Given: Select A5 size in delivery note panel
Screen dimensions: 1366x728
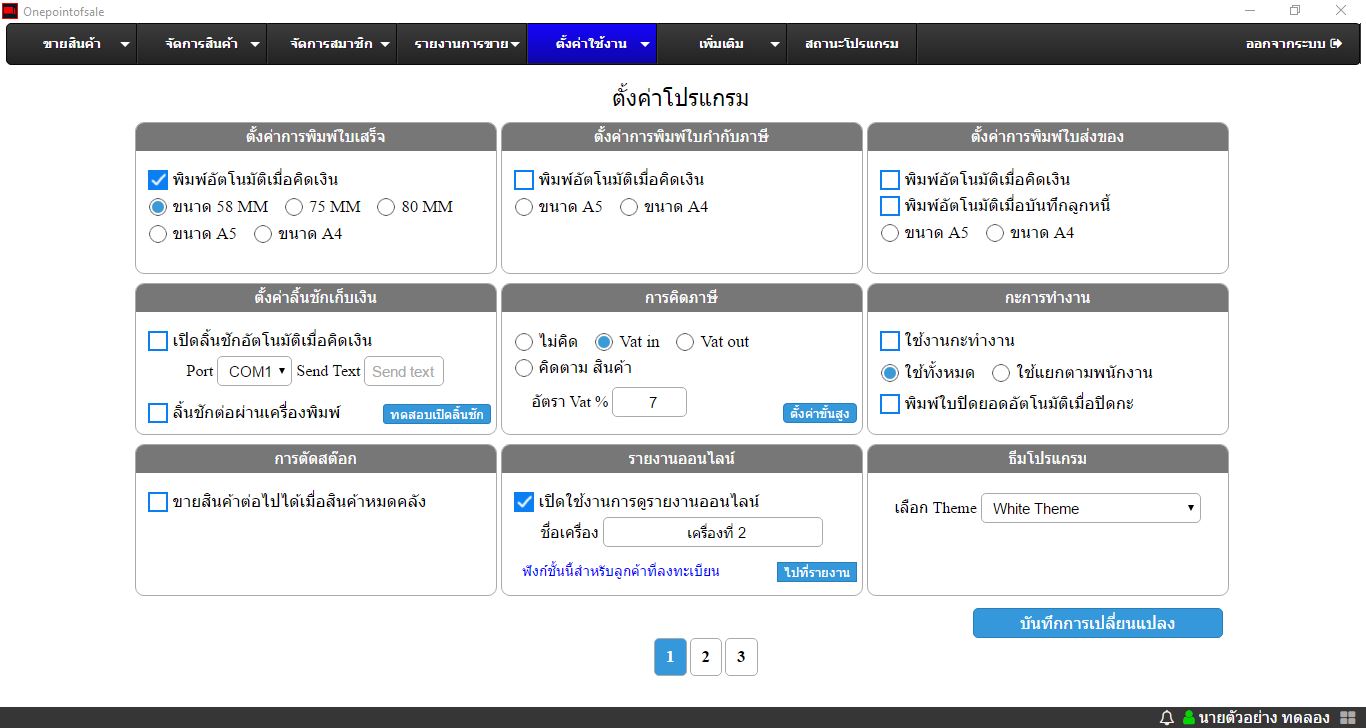Looking at the screenshot, I should tap(890, 233).
